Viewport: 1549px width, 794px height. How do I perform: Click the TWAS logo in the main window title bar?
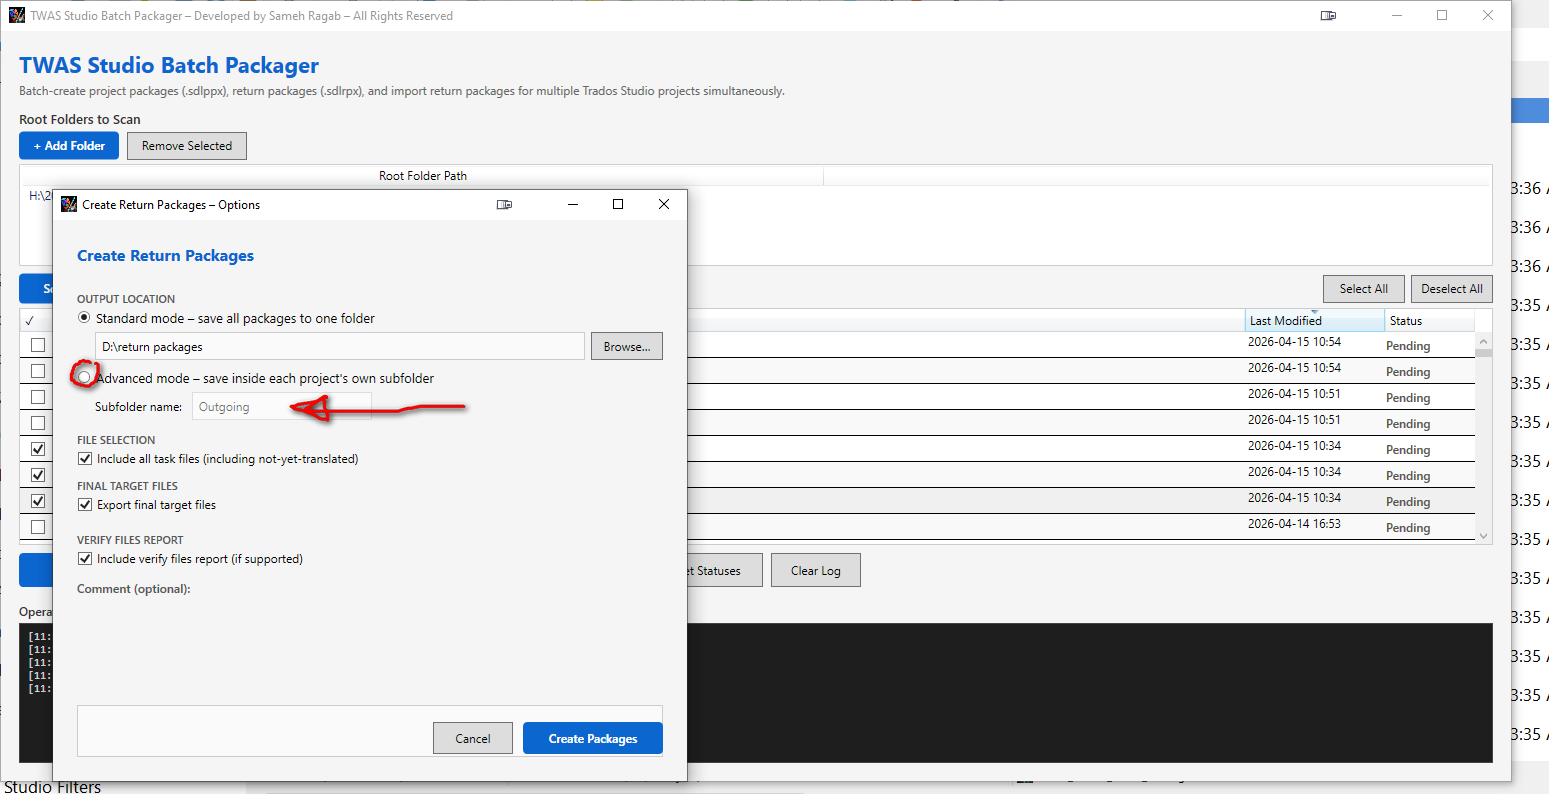pyautogui.click(x=15, y=15)
